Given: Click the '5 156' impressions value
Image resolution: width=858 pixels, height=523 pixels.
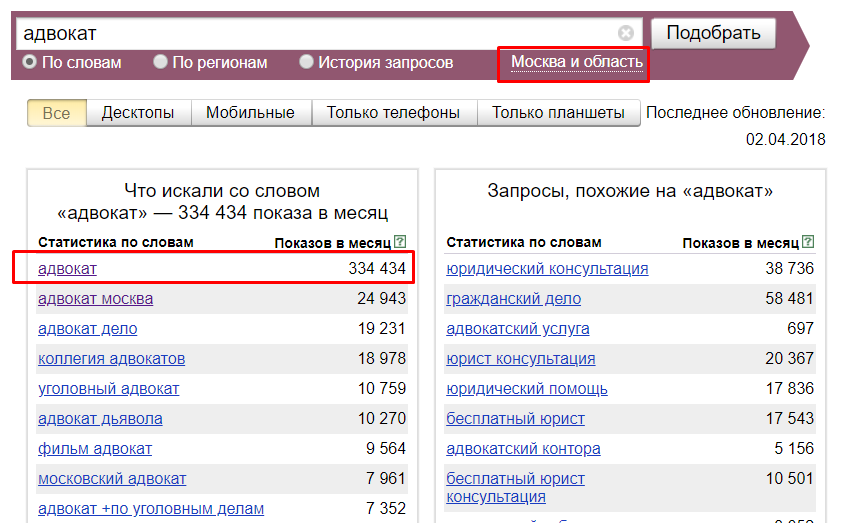Looking at the screenshot, I should click(x=794, y=449).
